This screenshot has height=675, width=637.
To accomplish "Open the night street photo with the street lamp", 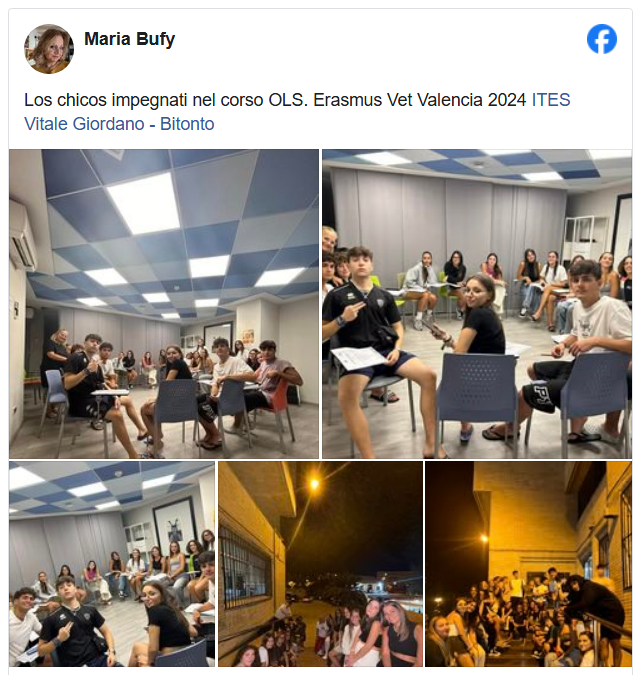I will point(320,564).
